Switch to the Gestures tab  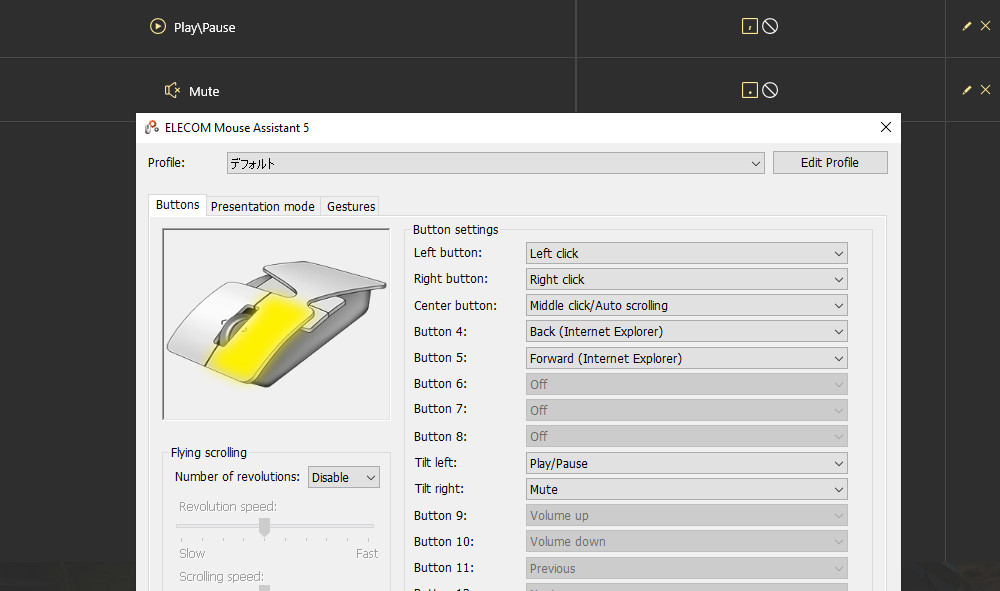point(351,207)
